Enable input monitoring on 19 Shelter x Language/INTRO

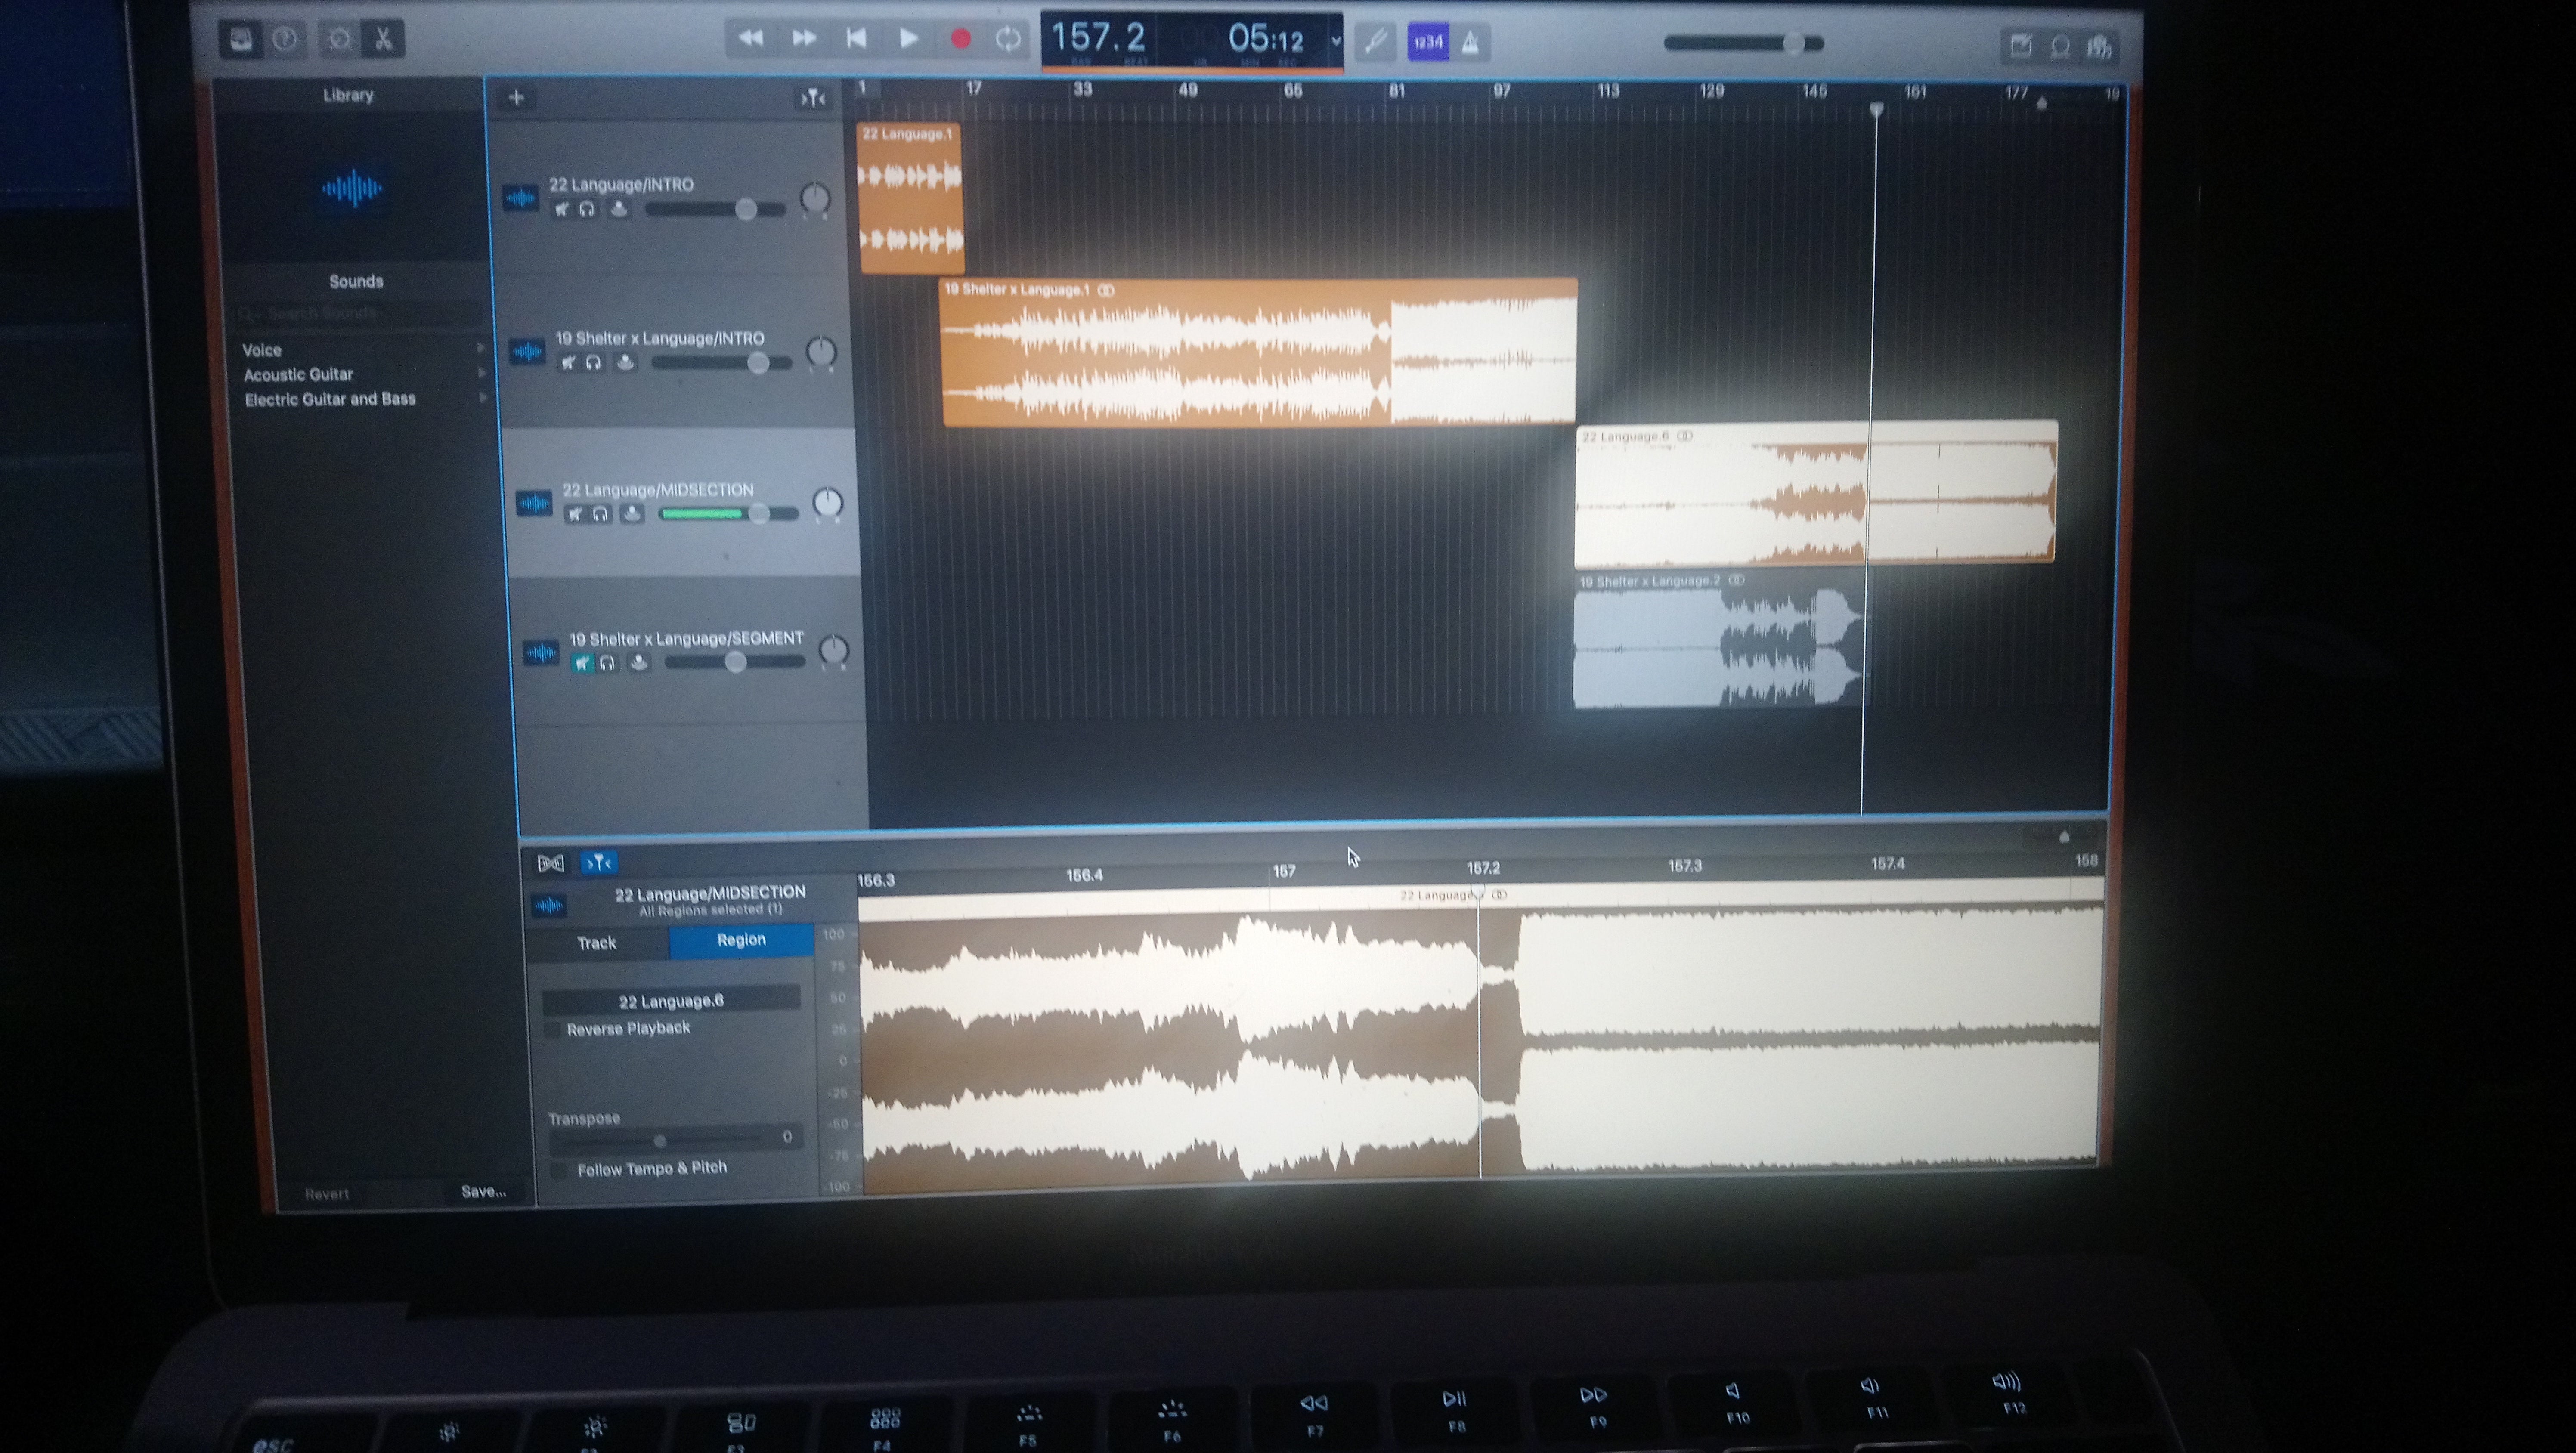(625, 362)
